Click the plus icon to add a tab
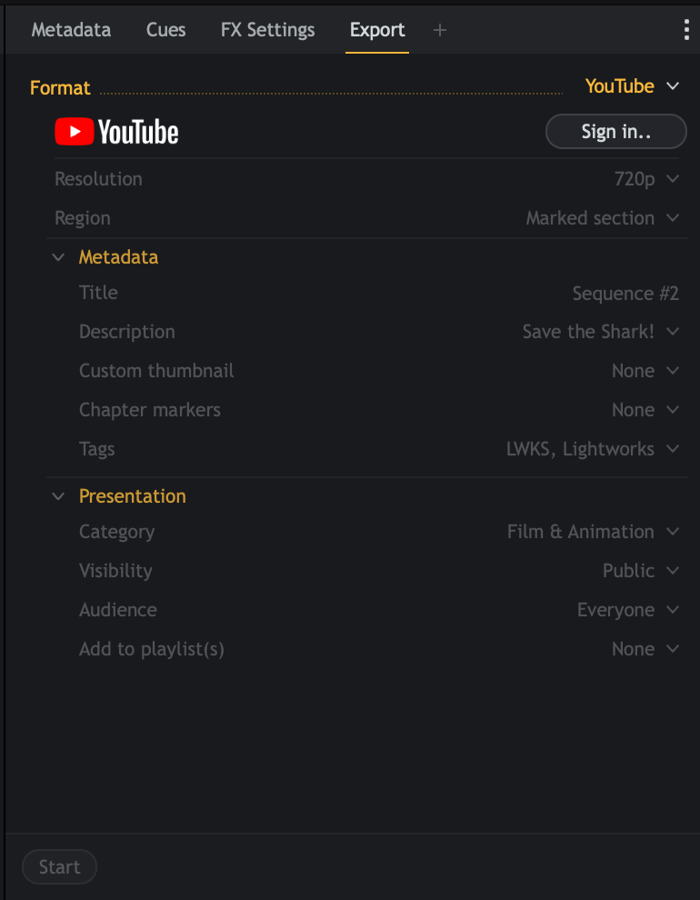The width and height of the screenshot is (700, 900). [x=440, y=30]
